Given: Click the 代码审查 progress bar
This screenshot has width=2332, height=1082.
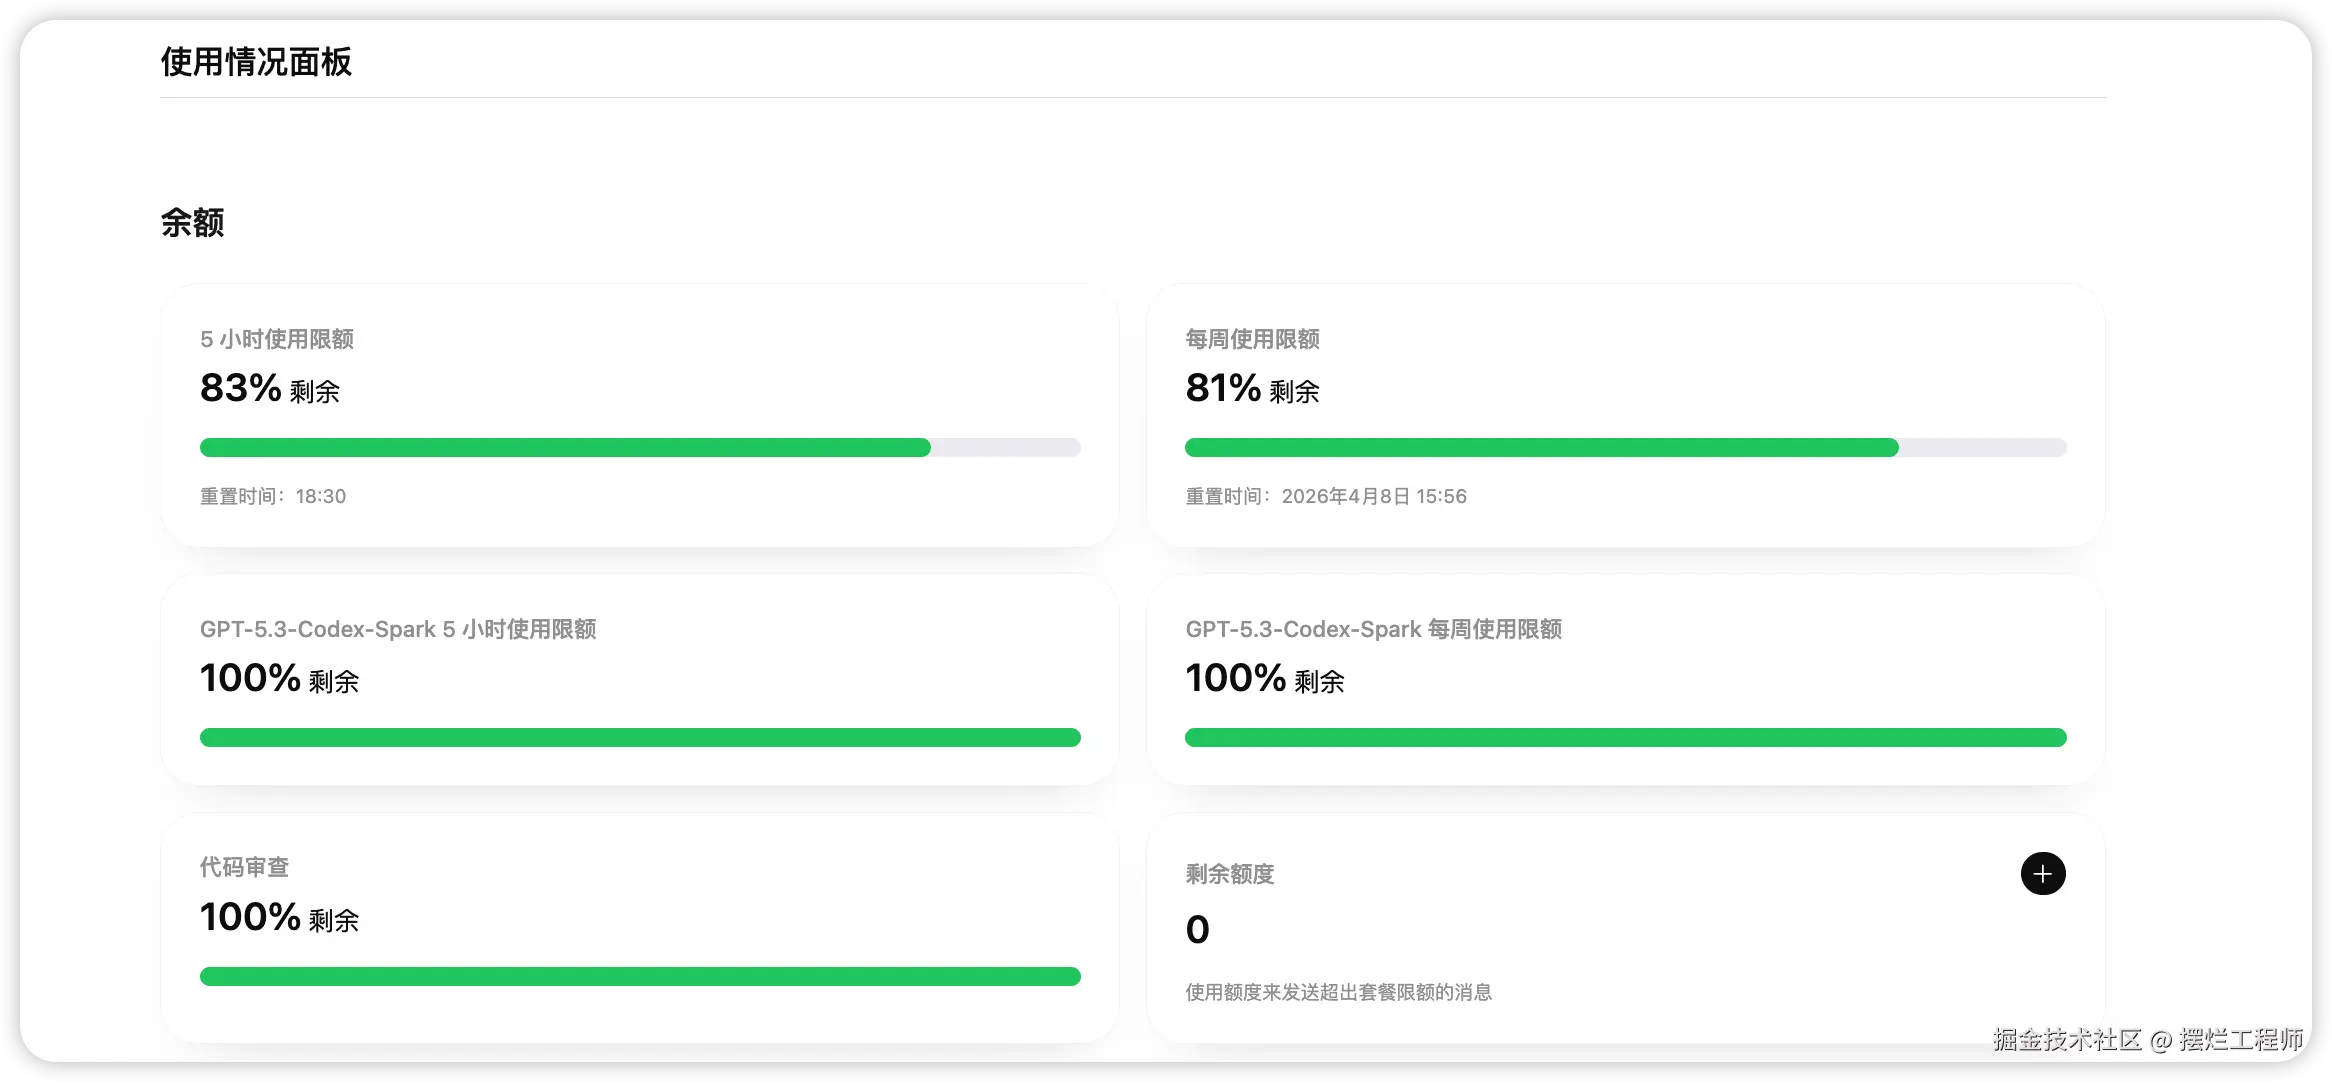Looking at the screenshot, I should point(640,977).
